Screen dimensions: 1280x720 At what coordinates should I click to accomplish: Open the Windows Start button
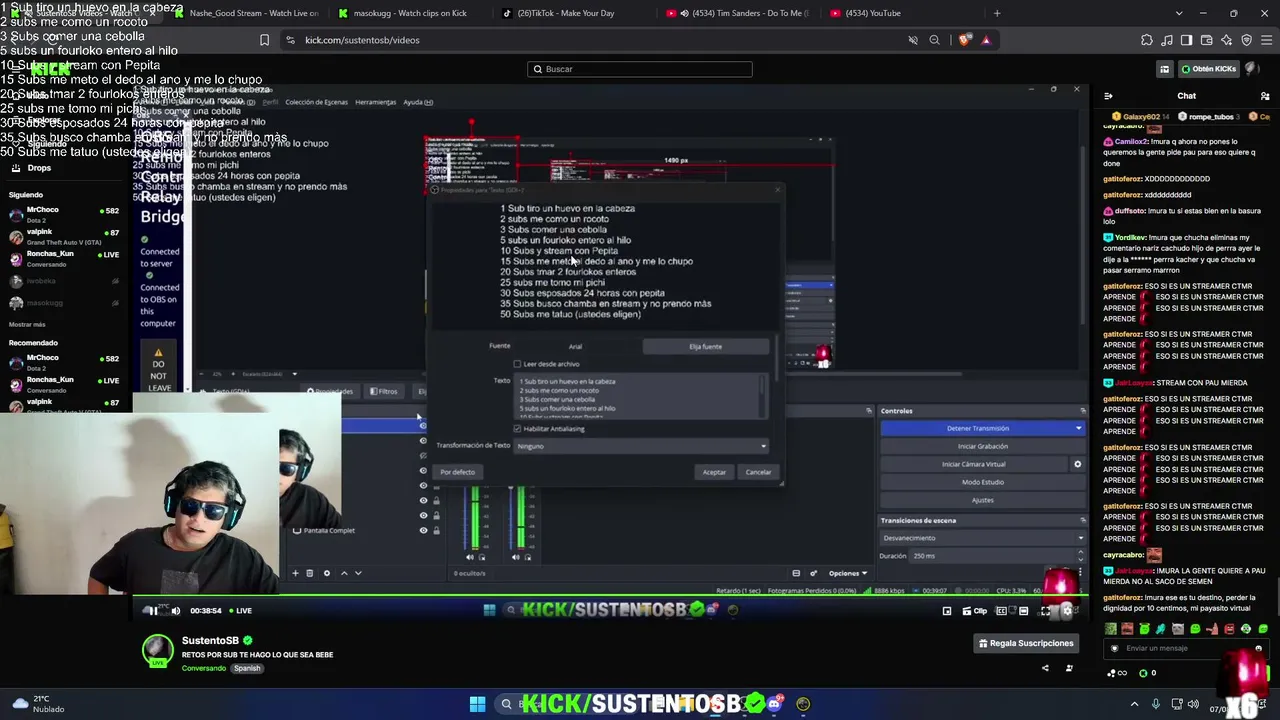click(x=477, y=704)
